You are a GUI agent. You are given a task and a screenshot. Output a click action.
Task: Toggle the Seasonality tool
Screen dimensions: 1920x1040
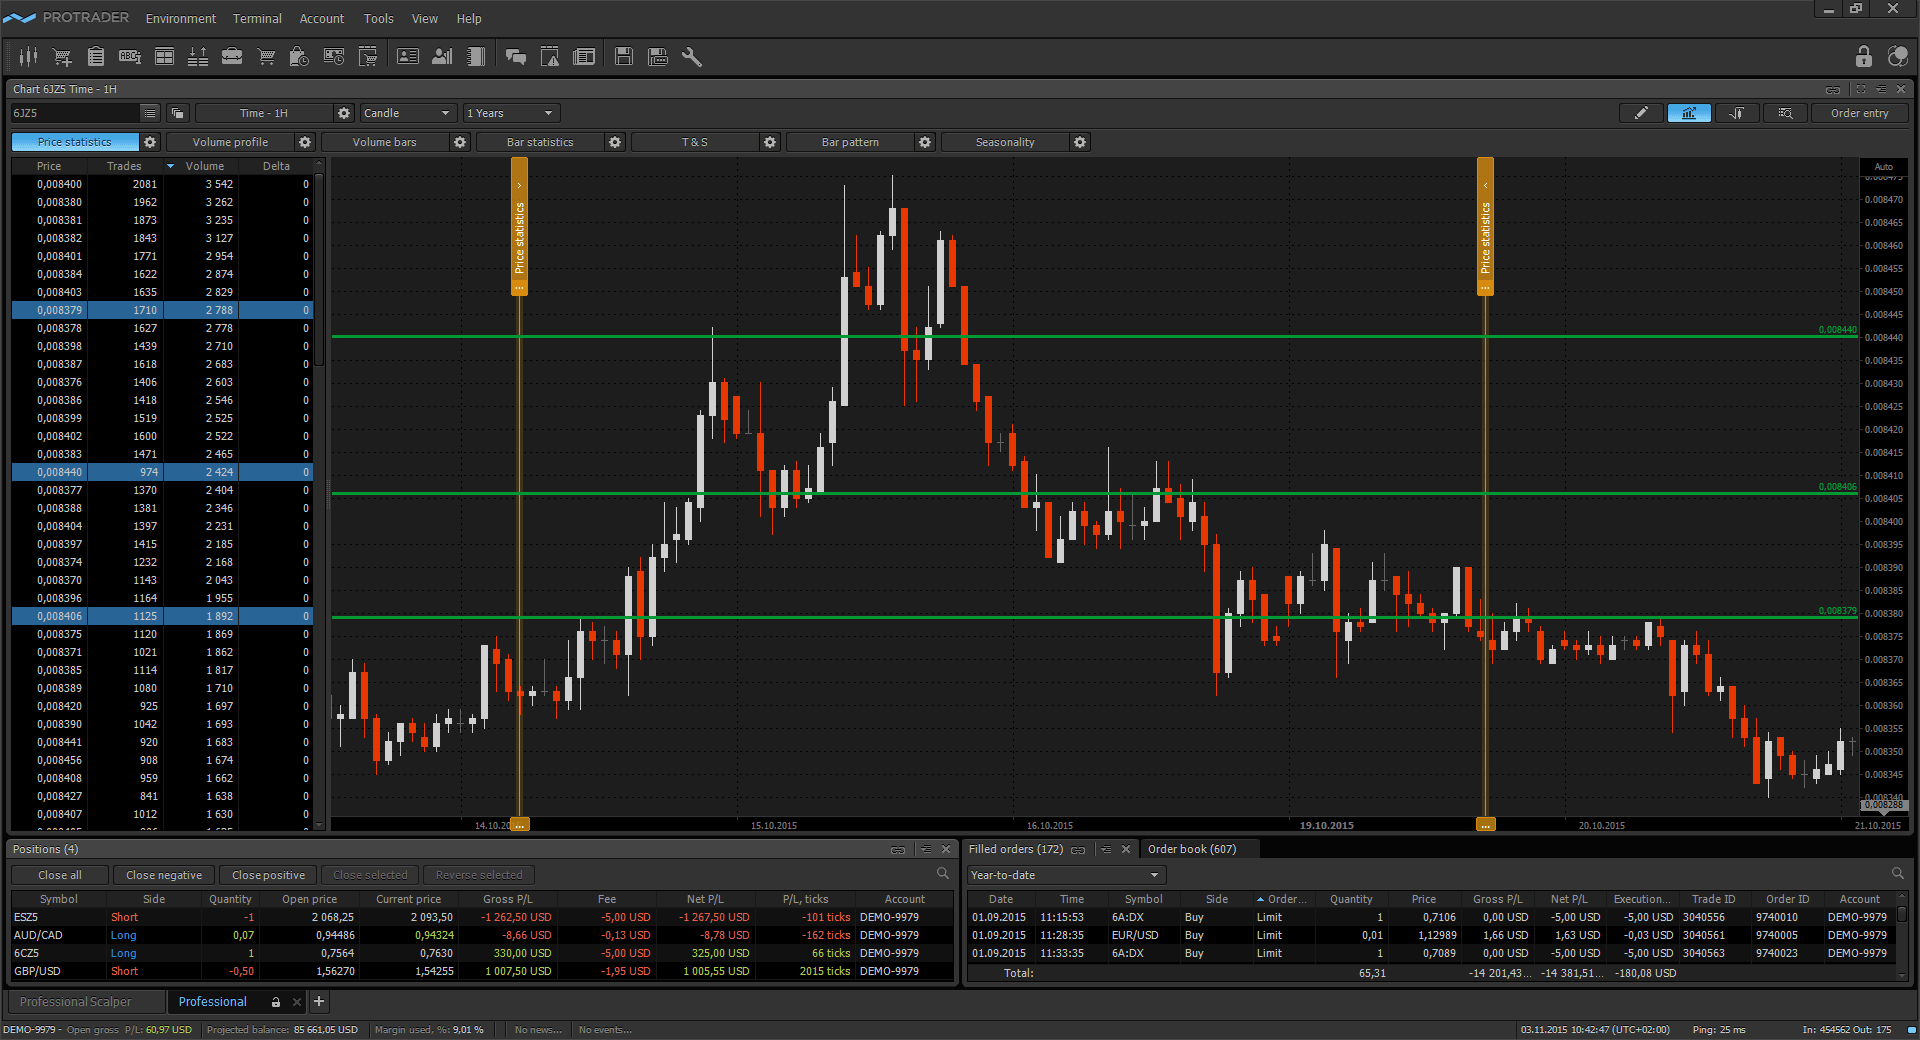point(1005,142)
